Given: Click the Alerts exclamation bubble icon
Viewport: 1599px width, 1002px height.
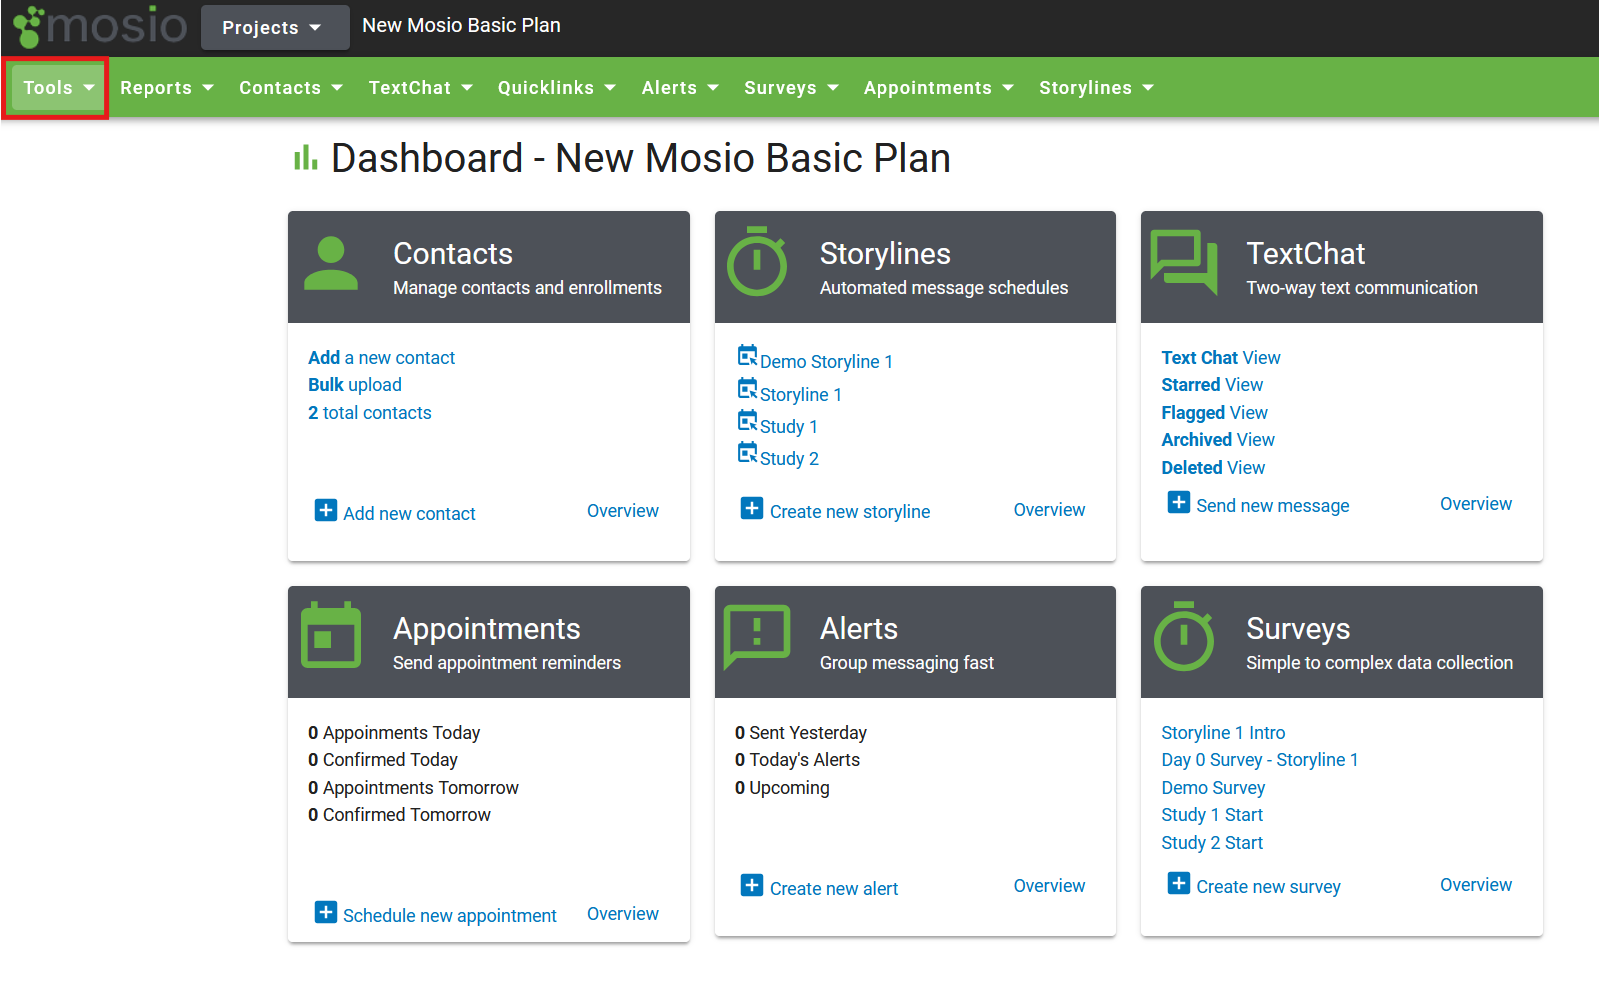Looking at the screenshot, I should tap(757, 637).
